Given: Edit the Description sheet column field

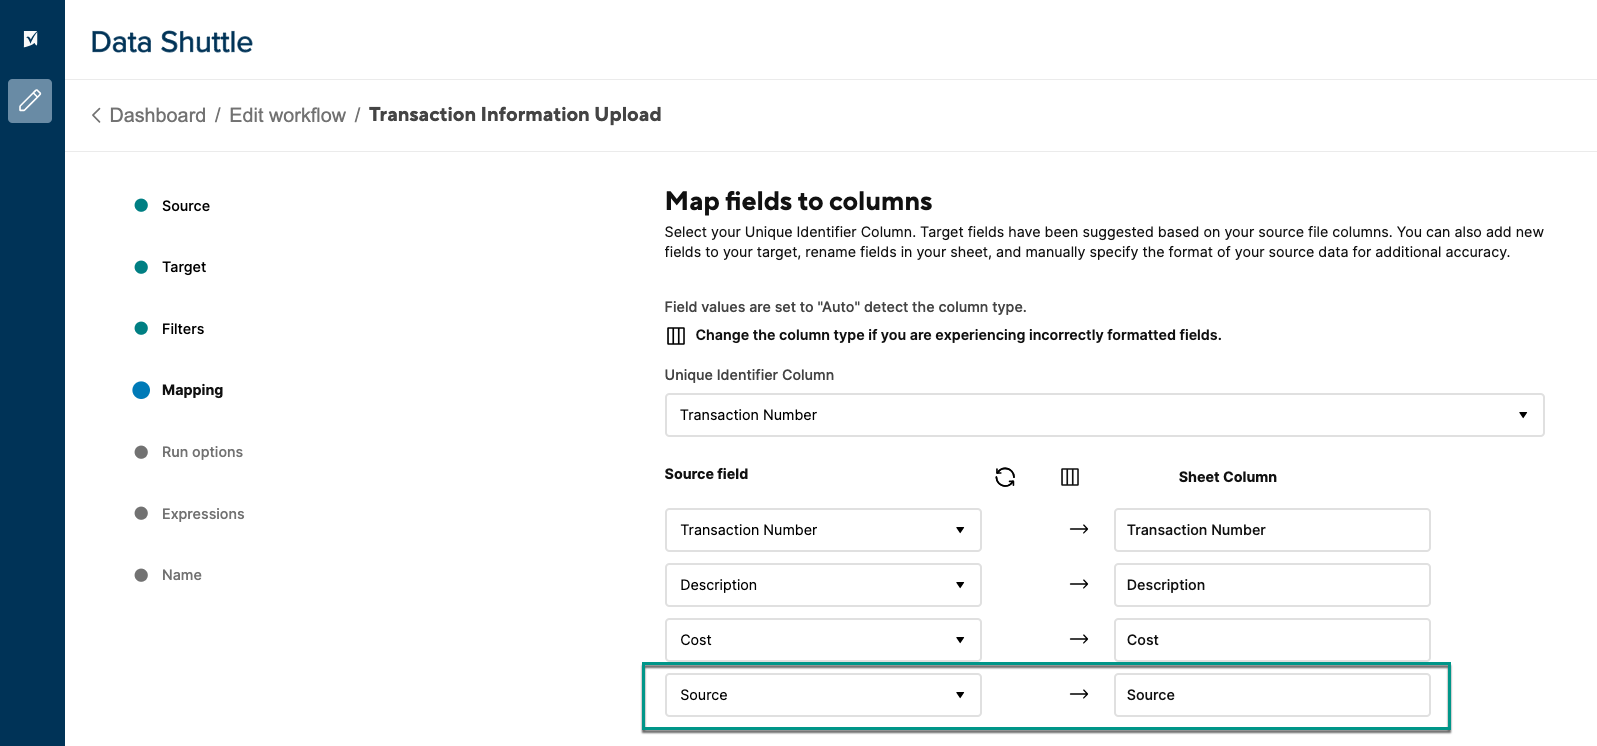Looking at the screenshot, I should coord(1272,585).
